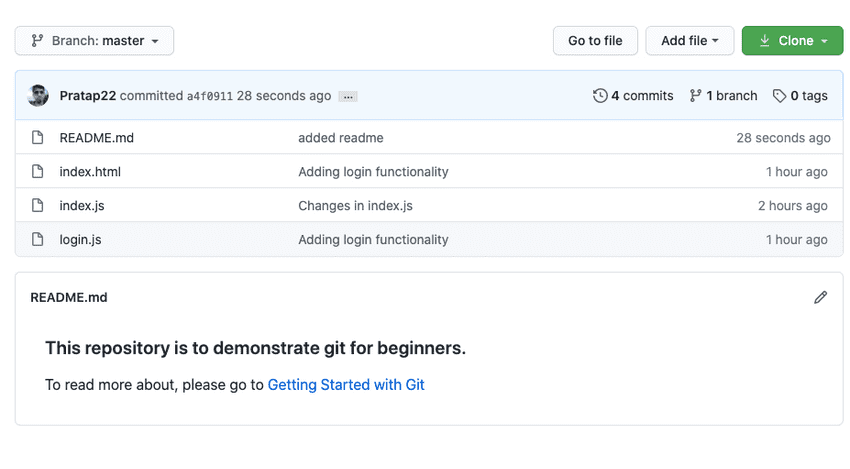This screenshot has width=850, height=469.
Task: Open the Branch: master dropdown
Action: tap(95, 41)
